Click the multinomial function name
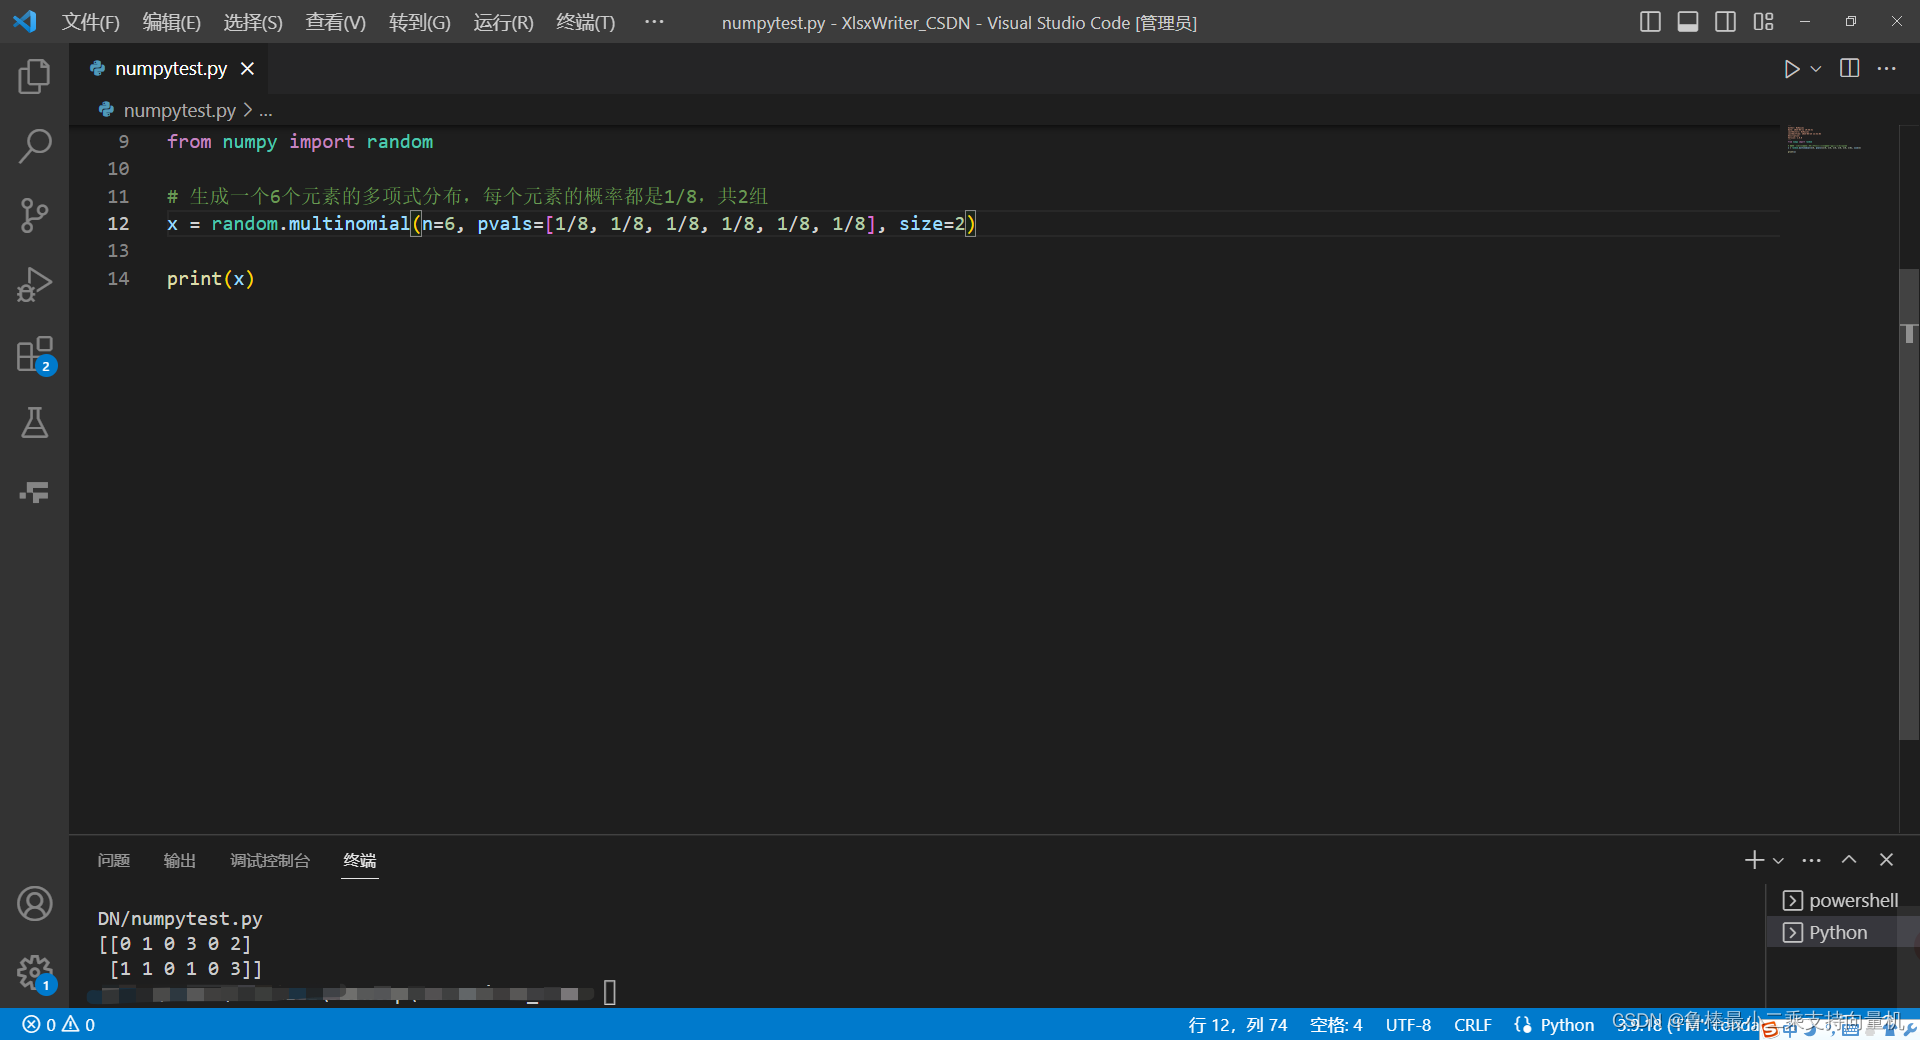The image size is (1920, 1040). [x=349, y=224]
